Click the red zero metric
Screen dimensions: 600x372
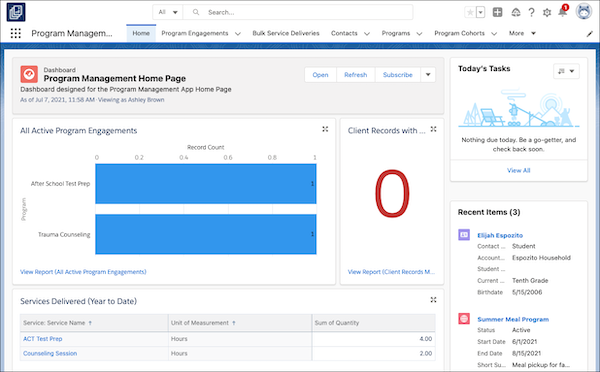point(392,194)
